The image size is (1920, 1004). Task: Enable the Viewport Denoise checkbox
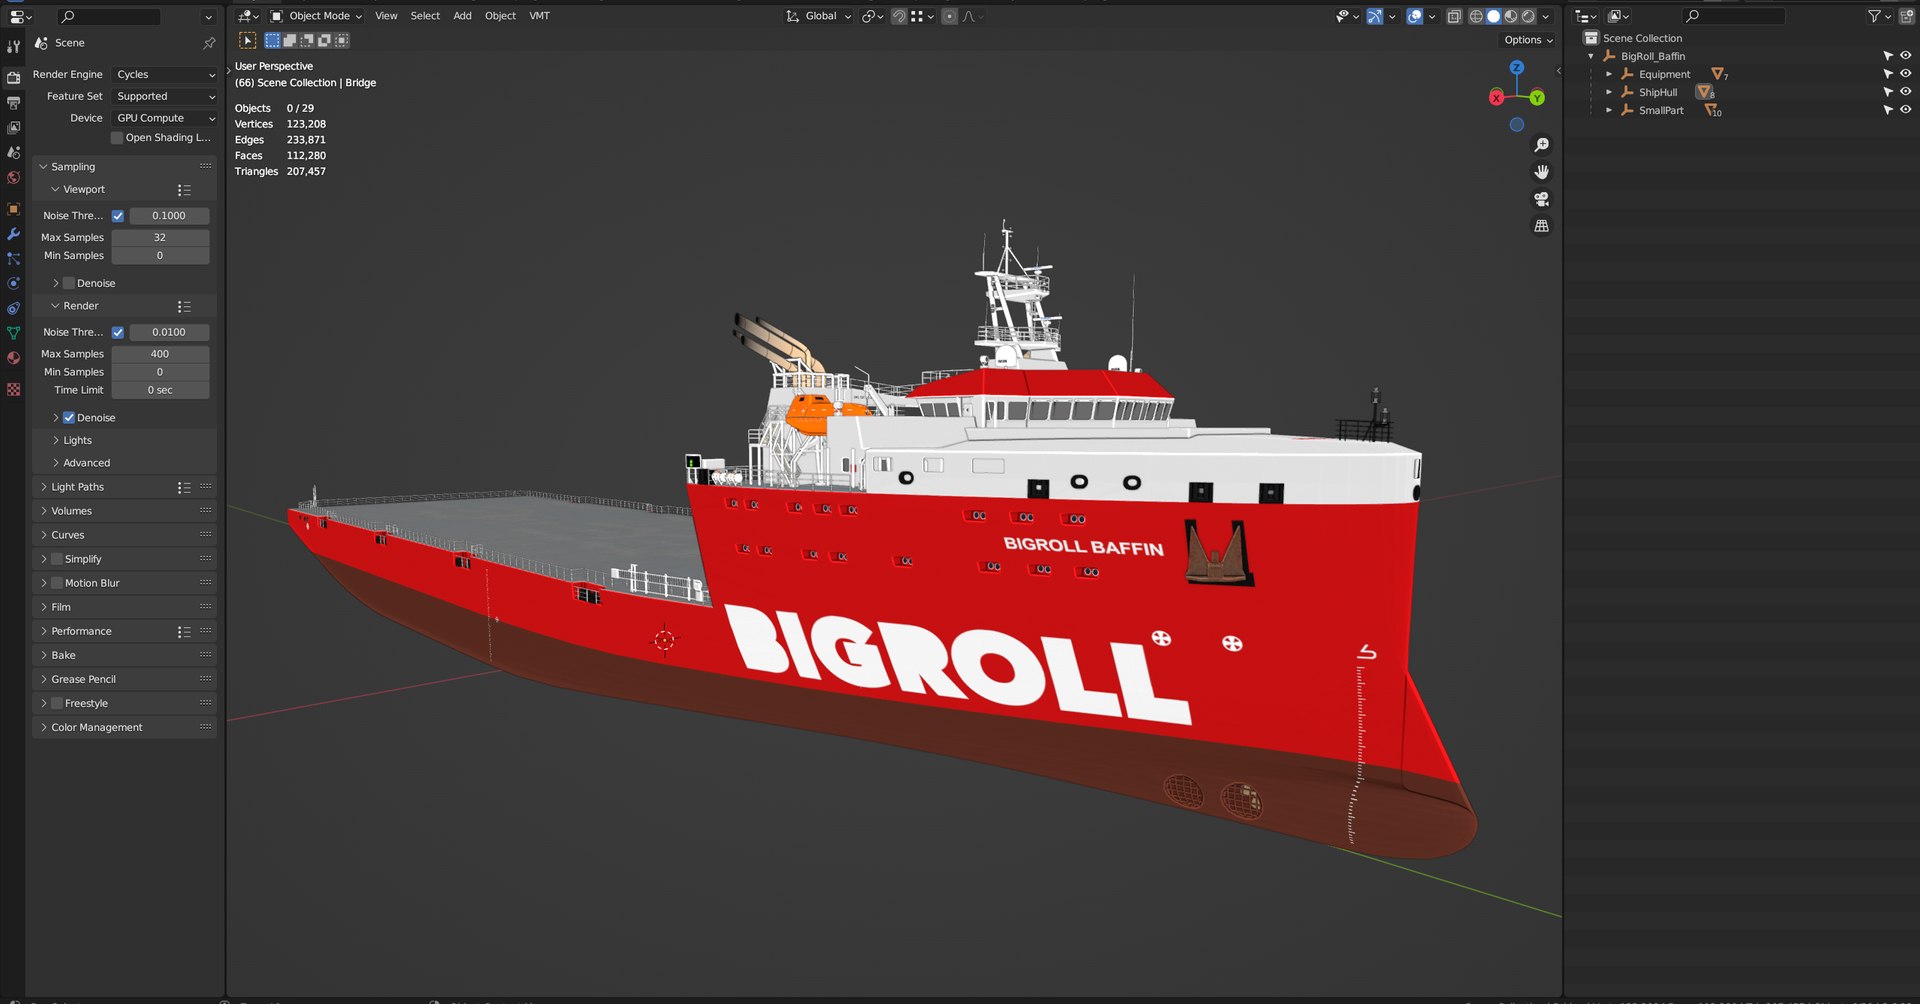69,284
